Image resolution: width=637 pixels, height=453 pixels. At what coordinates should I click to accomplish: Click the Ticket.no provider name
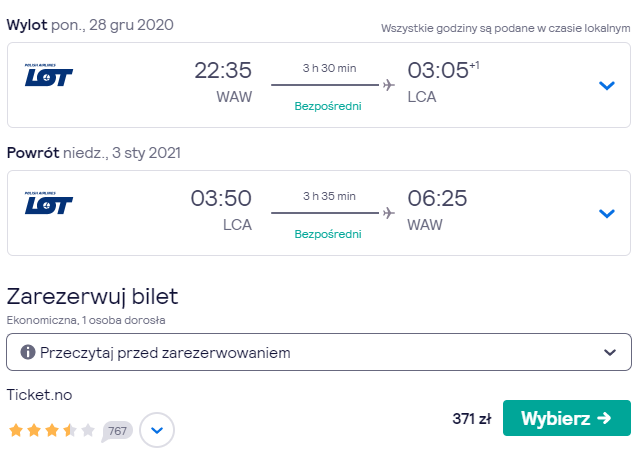[x=39, y=395]
